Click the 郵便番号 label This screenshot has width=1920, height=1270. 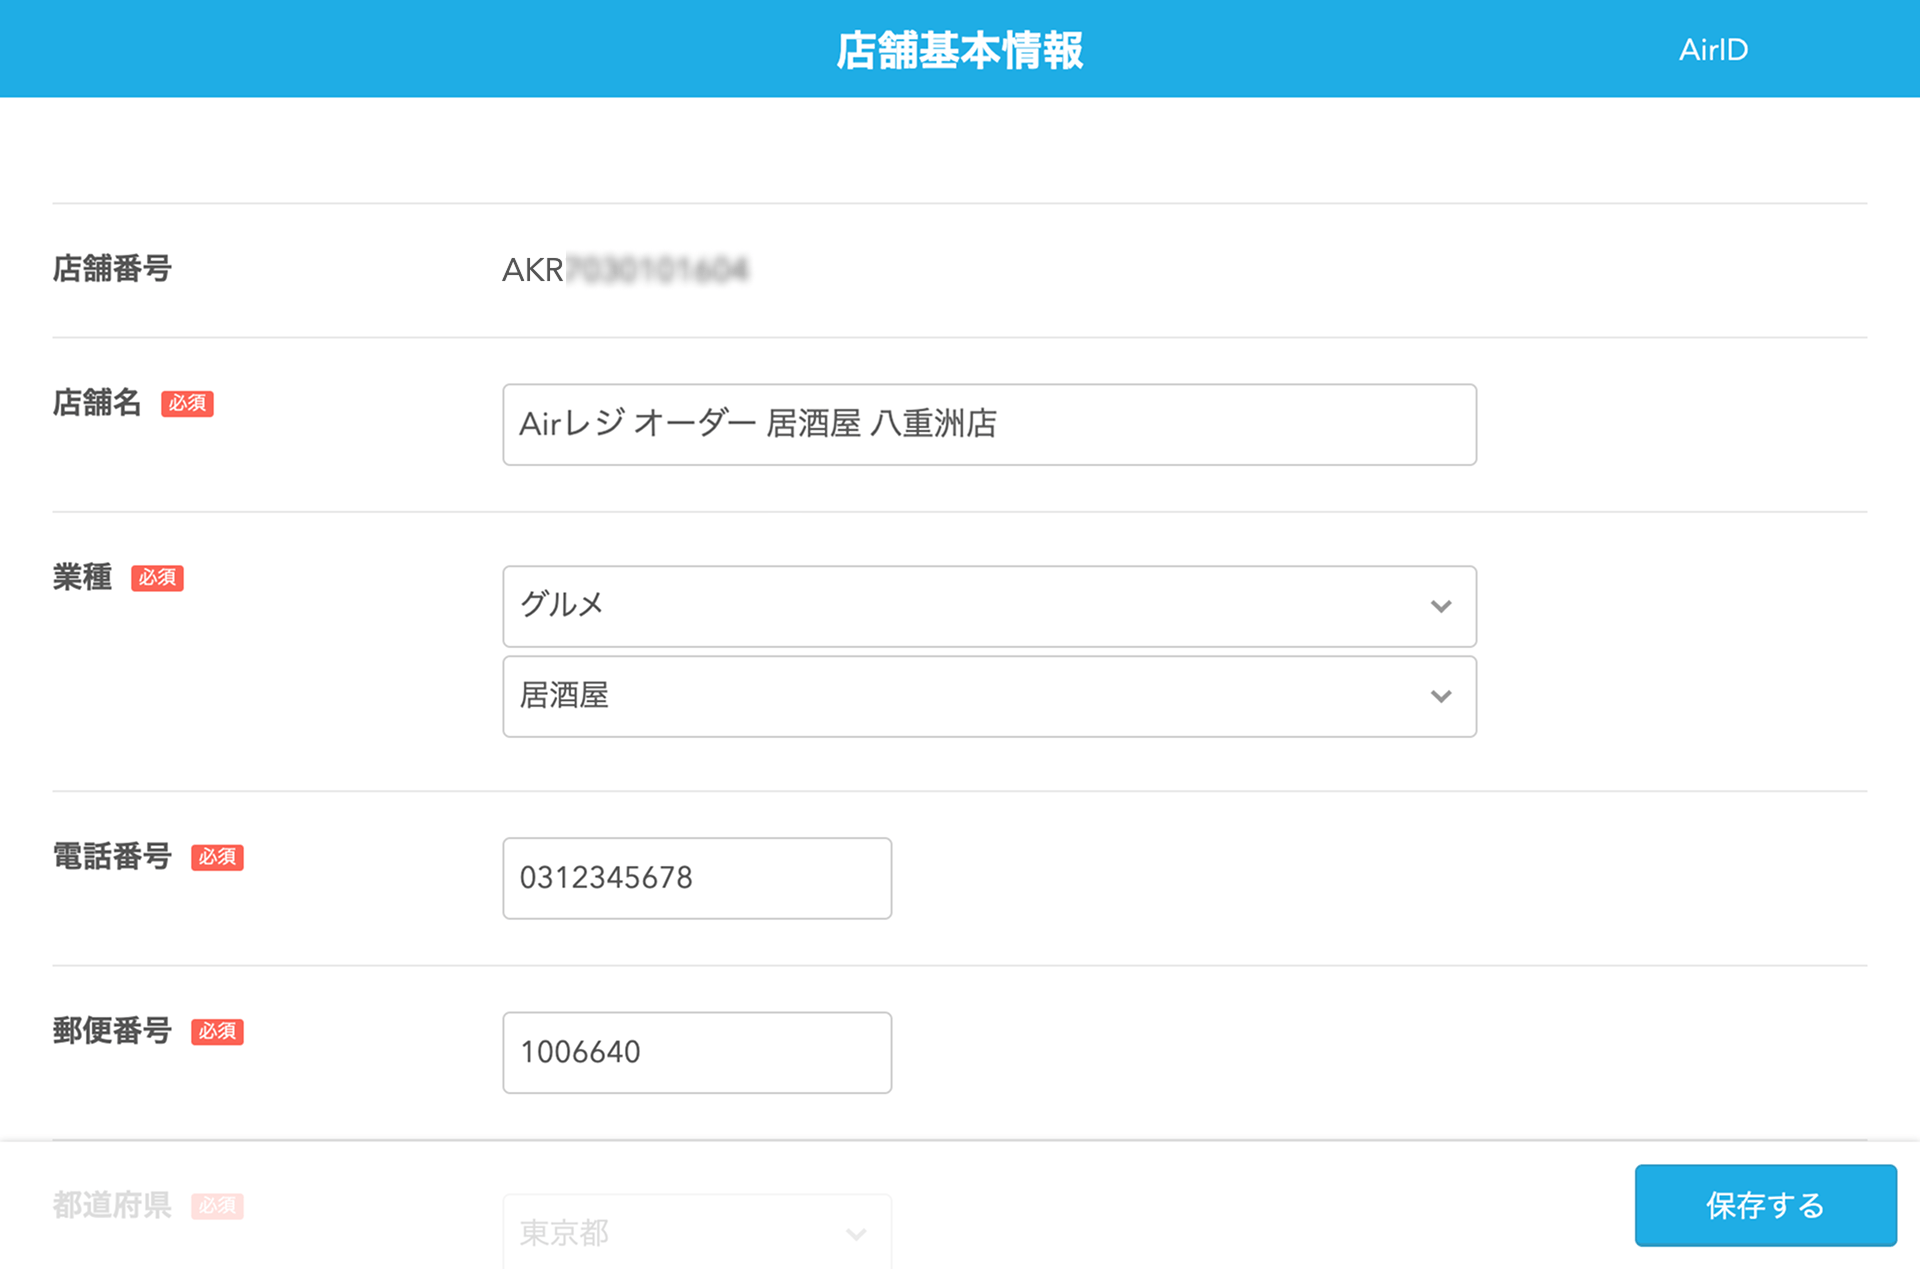tap(112, 1030)
